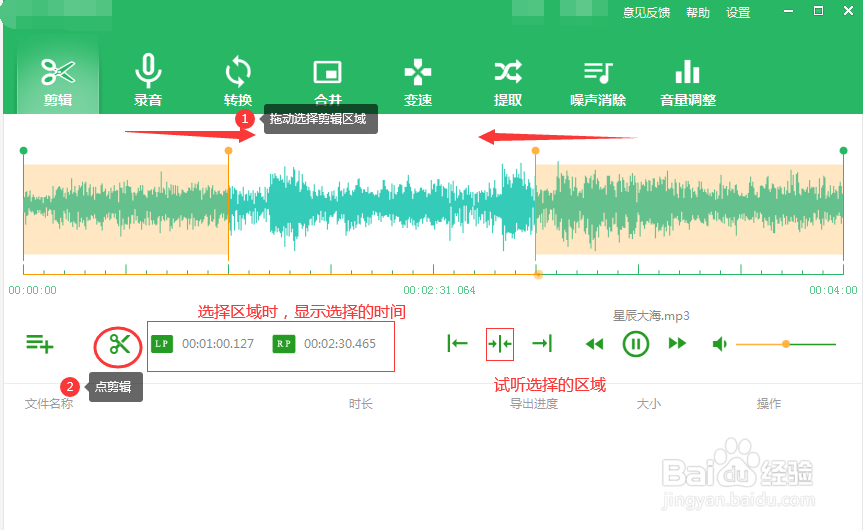
Task: Click the right orange selection handle
Action: click(x=535, y=151)
